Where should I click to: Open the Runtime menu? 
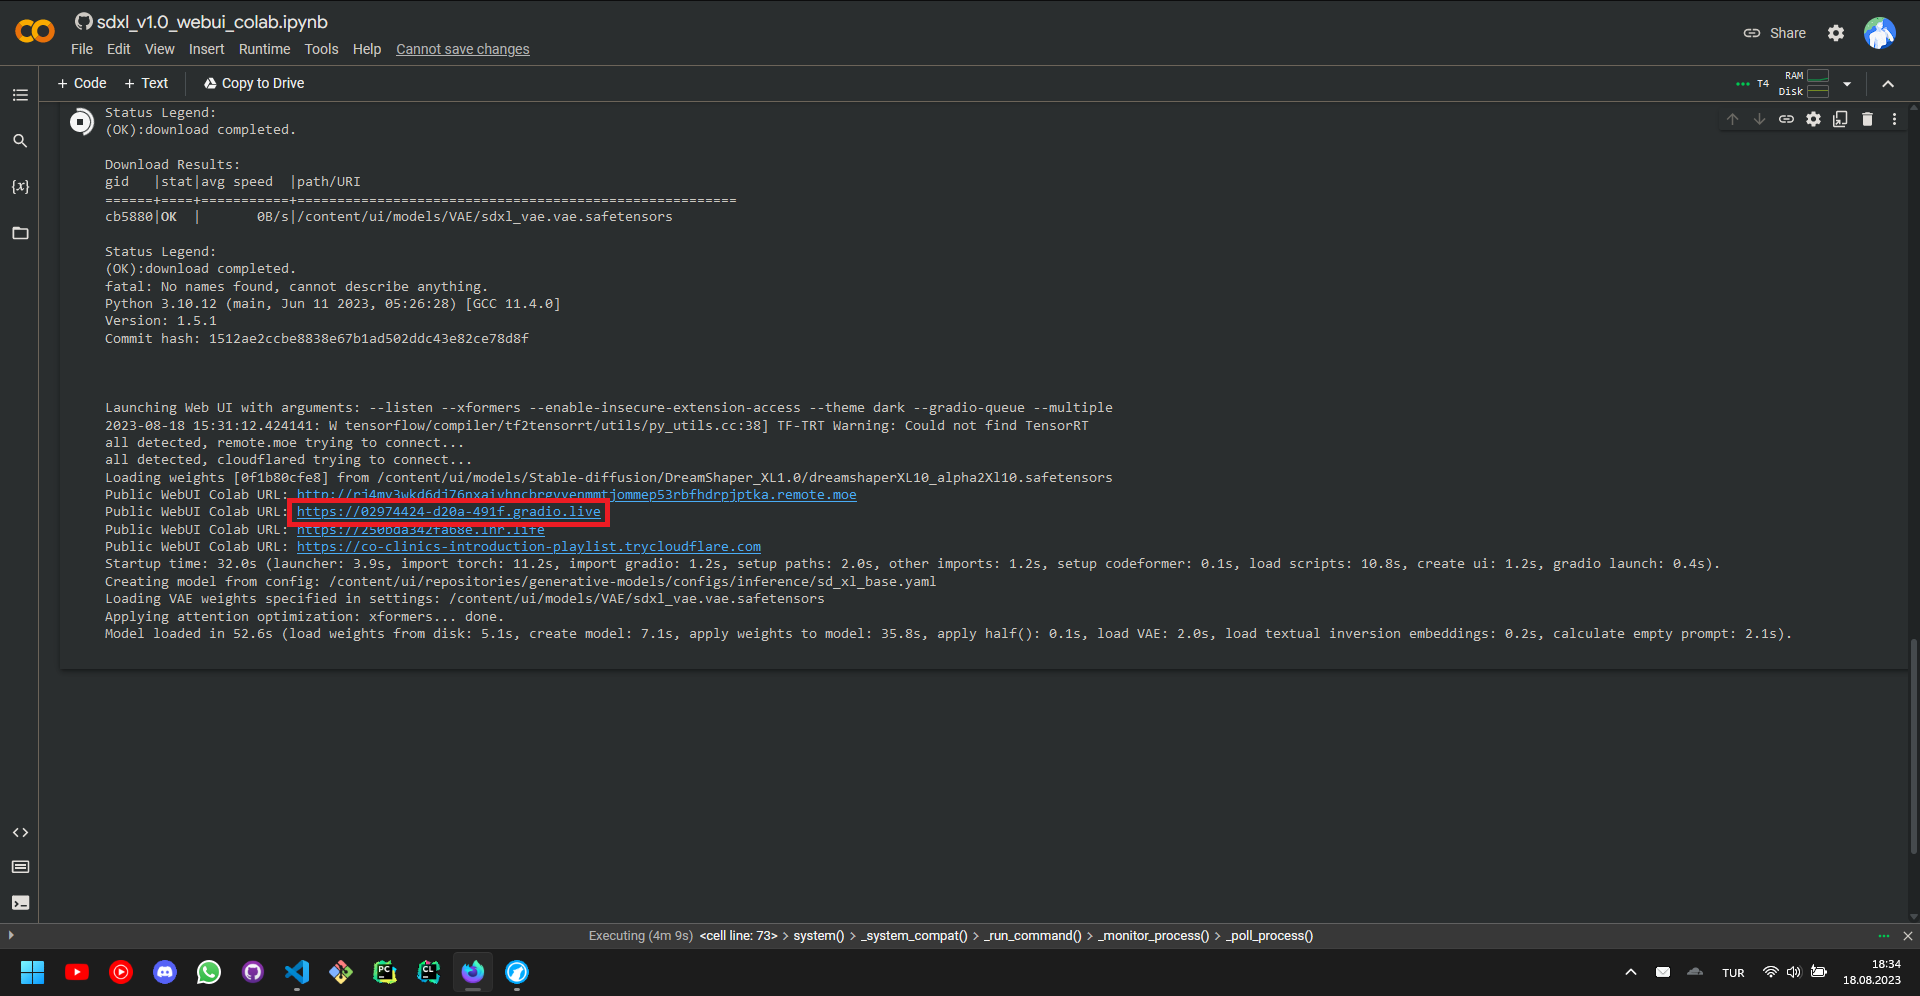click(264, 49)
